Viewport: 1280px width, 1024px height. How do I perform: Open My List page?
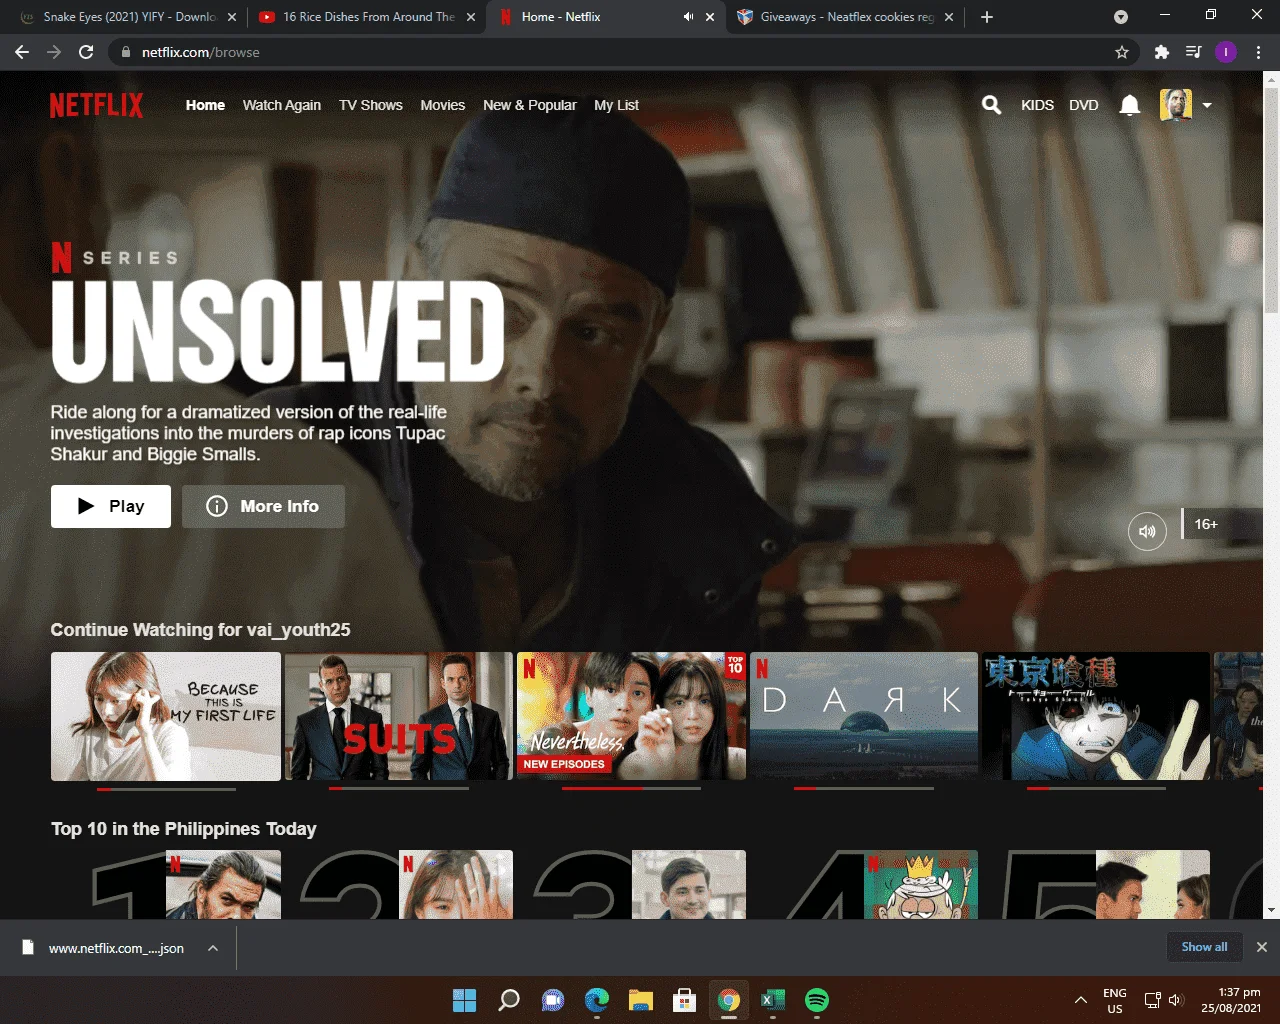616,105
